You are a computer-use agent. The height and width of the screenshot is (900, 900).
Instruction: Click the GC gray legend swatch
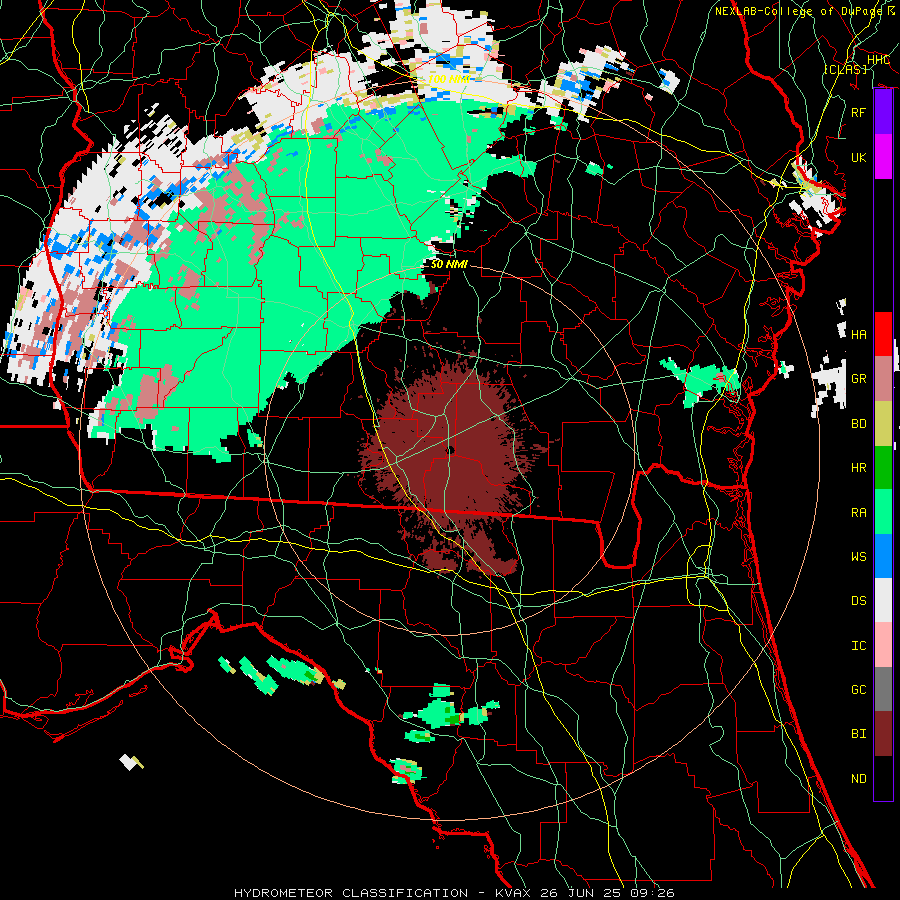point(883,689)
